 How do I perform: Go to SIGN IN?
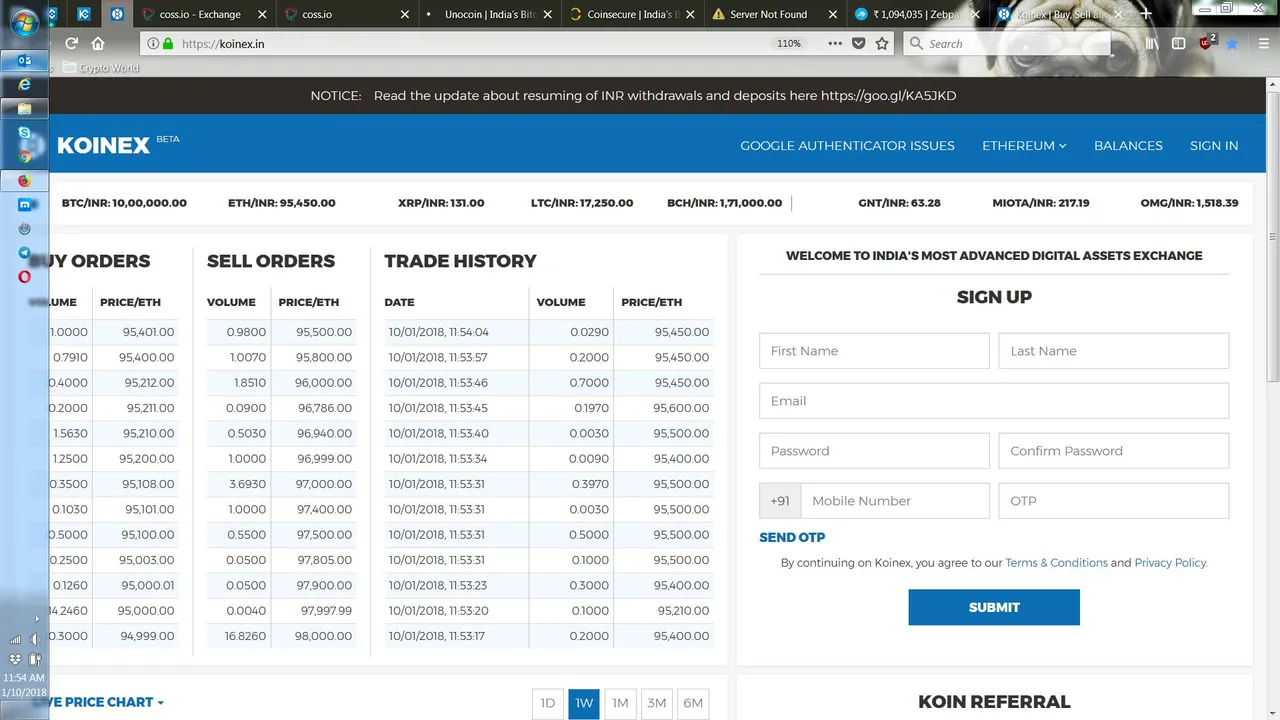1214,146
